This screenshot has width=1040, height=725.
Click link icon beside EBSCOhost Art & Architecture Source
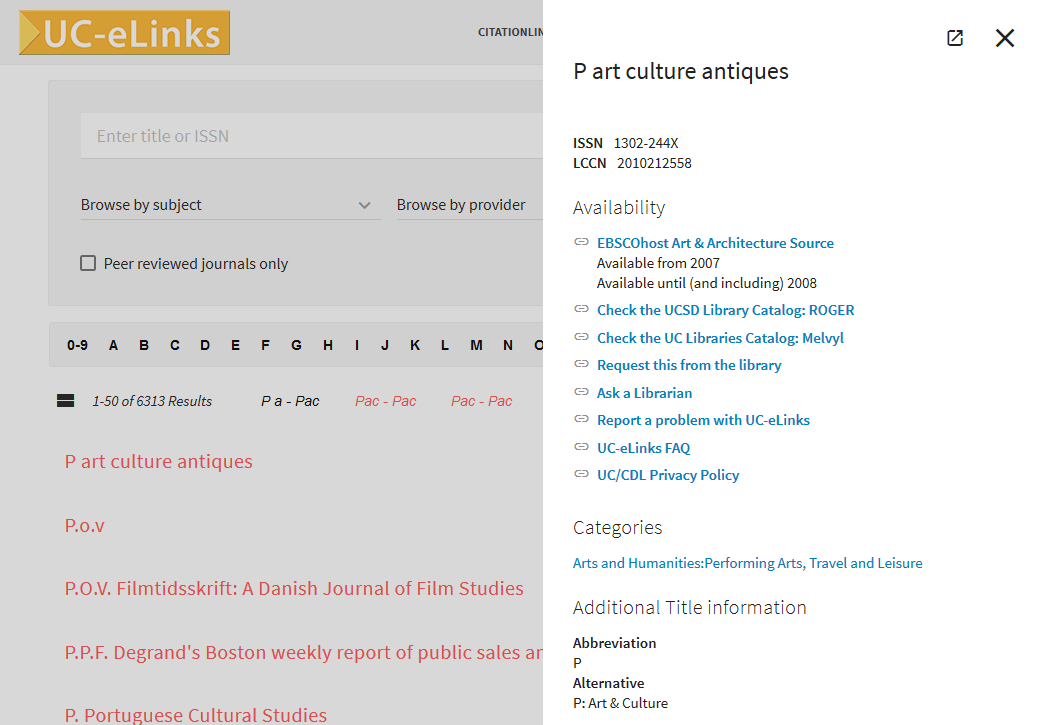coord(582,242)
